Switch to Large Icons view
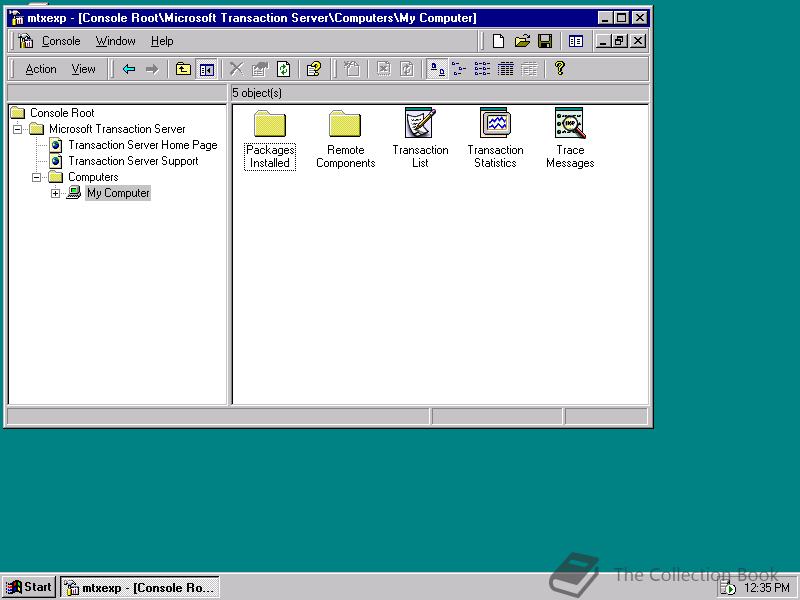800x600 pixels. pos(437,69)
